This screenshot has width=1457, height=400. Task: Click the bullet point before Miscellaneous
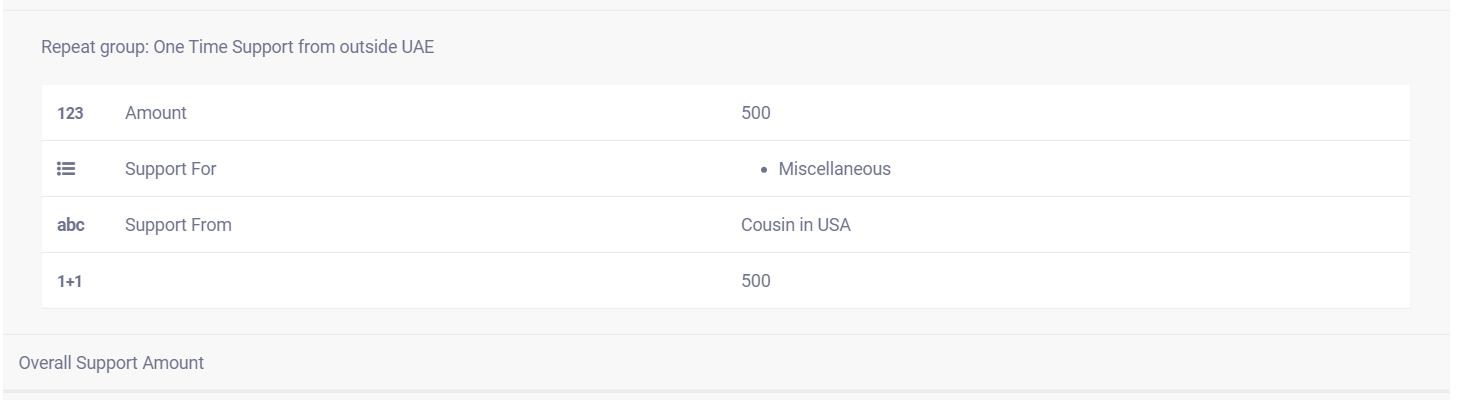[764, 170]
